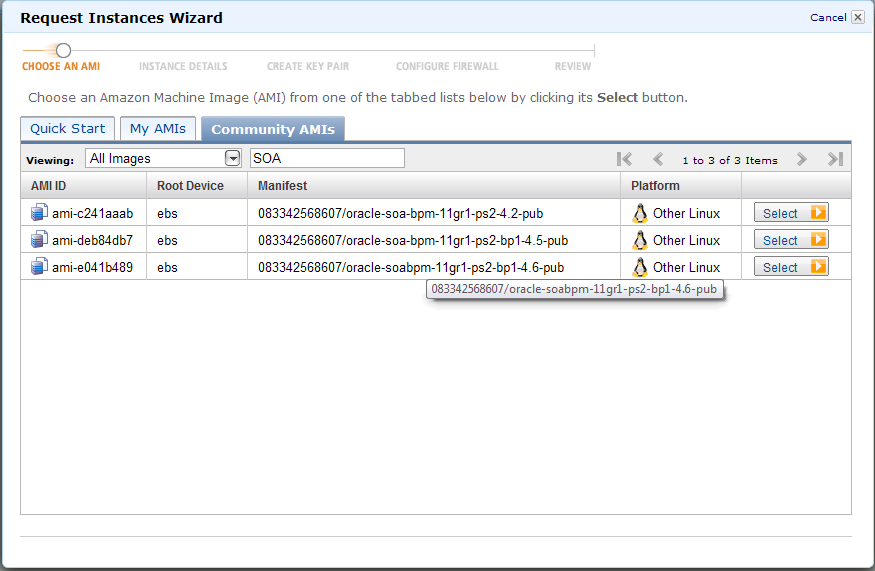
Task: Click the SOA search filter field
Action: click(327, 158)
